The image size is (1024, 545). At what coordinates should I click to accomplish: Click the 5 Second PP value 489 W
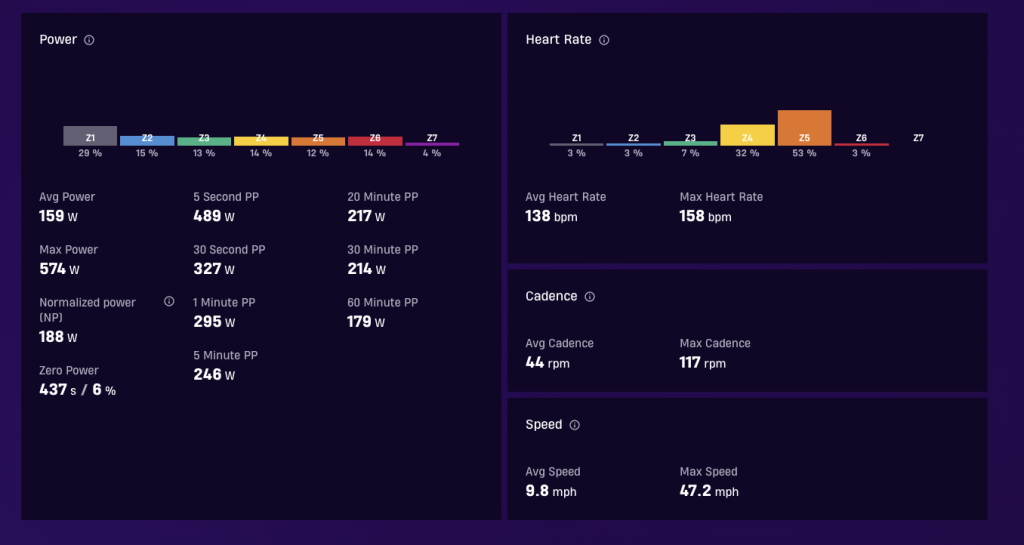(x=214, y=216)
